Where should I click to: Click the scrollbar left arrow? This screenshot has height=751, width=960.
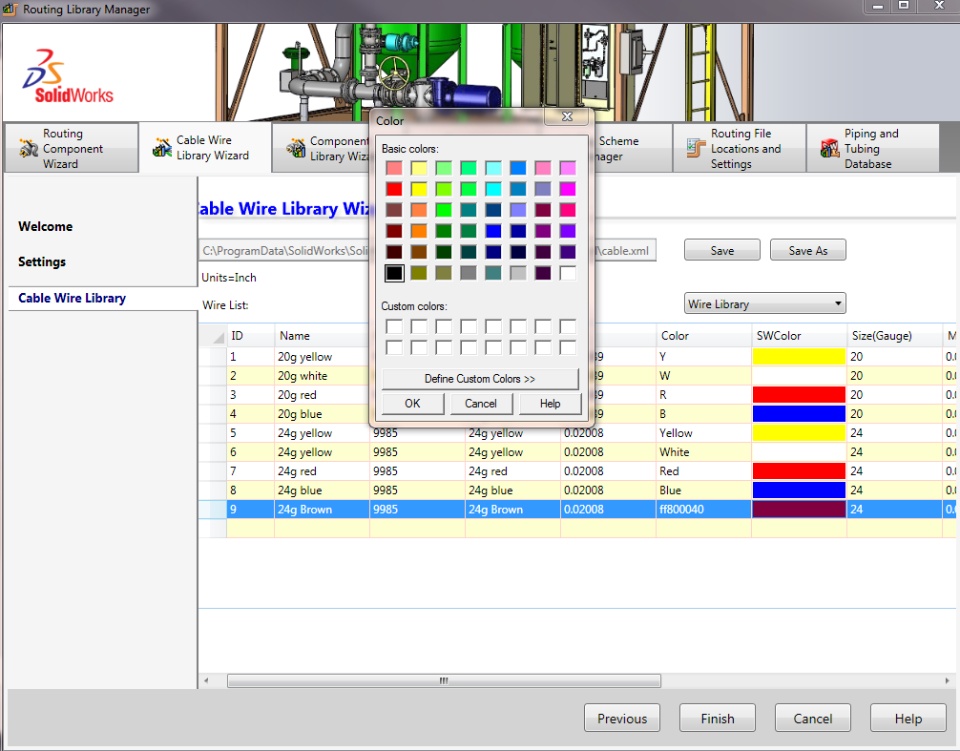pyautogui.click(x=206, y=681)
